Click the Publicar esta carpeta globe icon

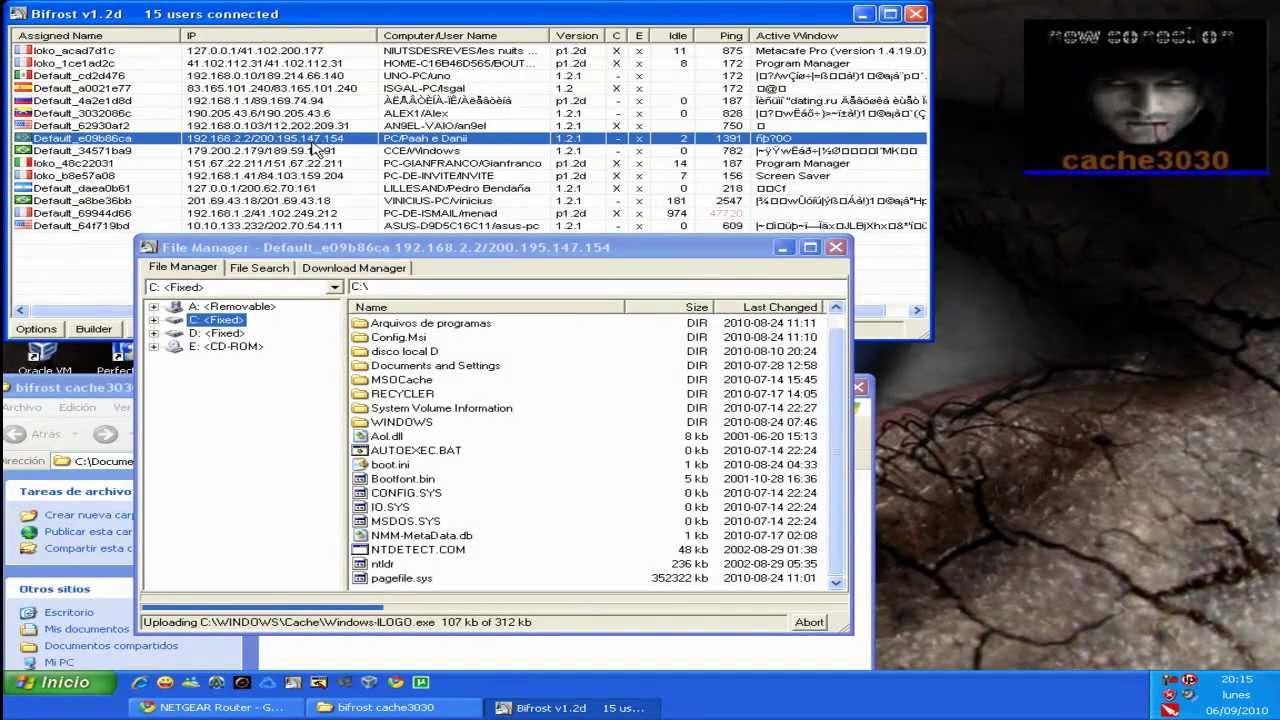click(x=29, y=532)
